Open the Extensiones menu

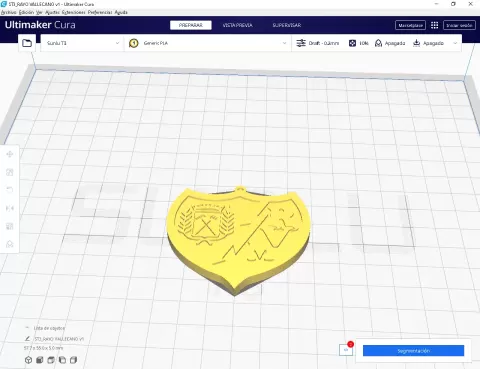(74, 12)
